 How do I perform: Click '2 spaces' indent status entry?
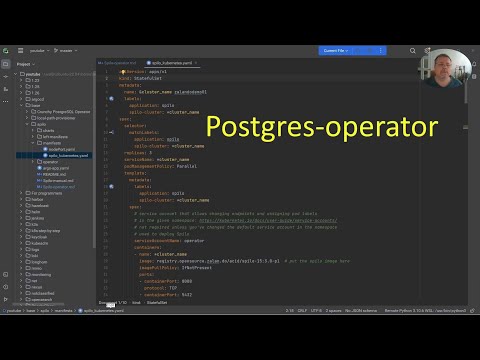pos(333,311)
